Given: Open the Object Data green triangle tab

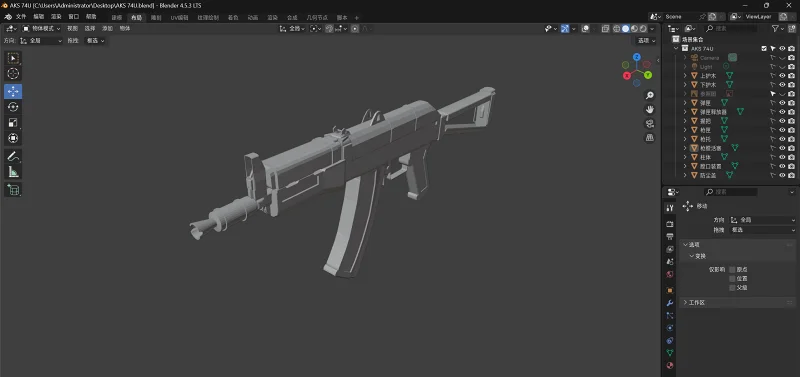Looking at the screenshot, I should tap(670, 353).
